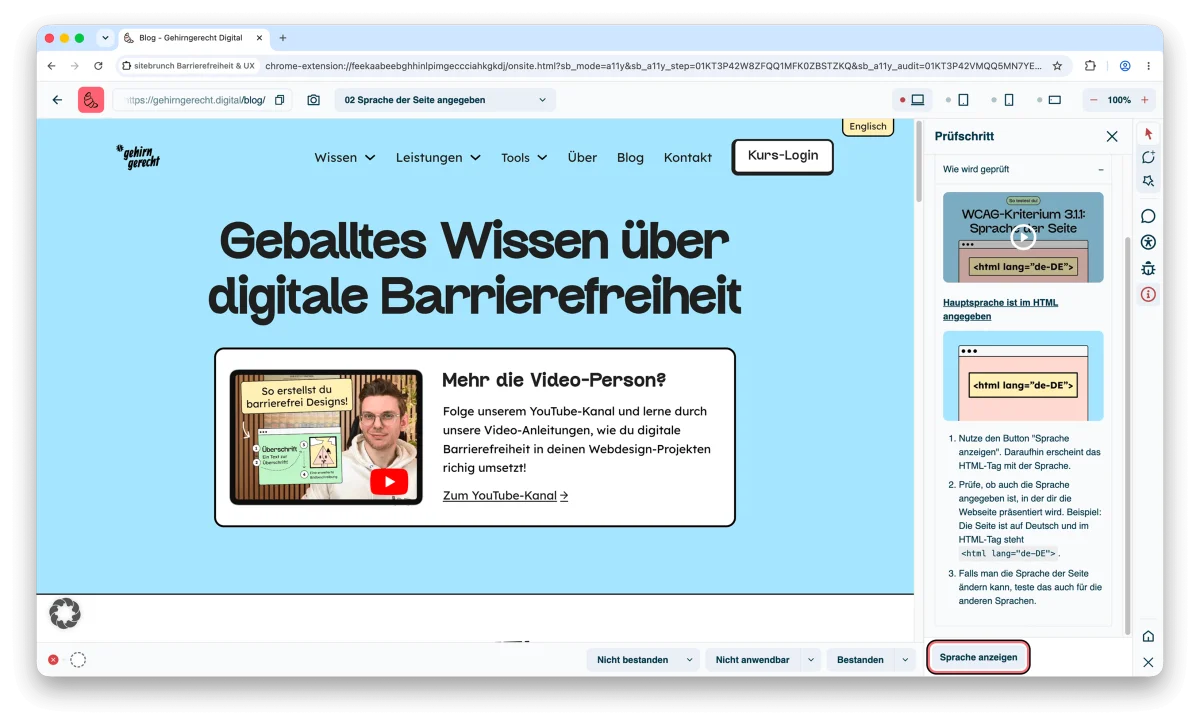Click the cookie settings round badge icon
The height and width of the screenshot is (725, 1200).
[x=65, y=613]
